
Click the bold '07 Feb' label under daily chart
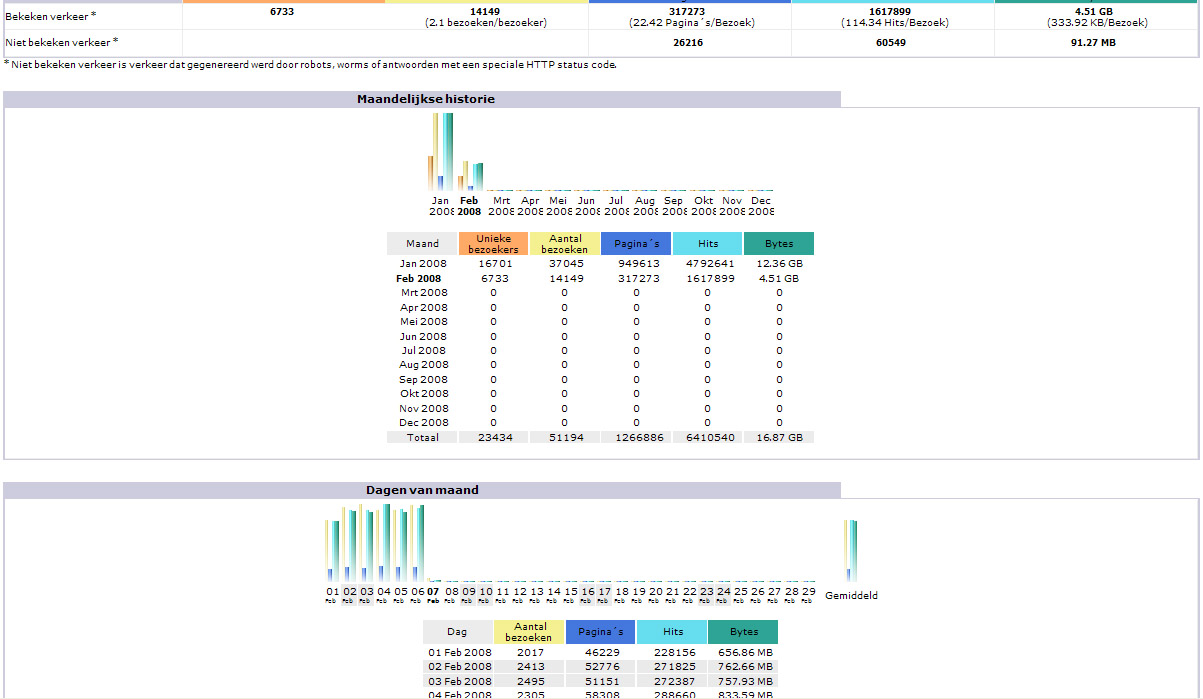pos(434,595)
